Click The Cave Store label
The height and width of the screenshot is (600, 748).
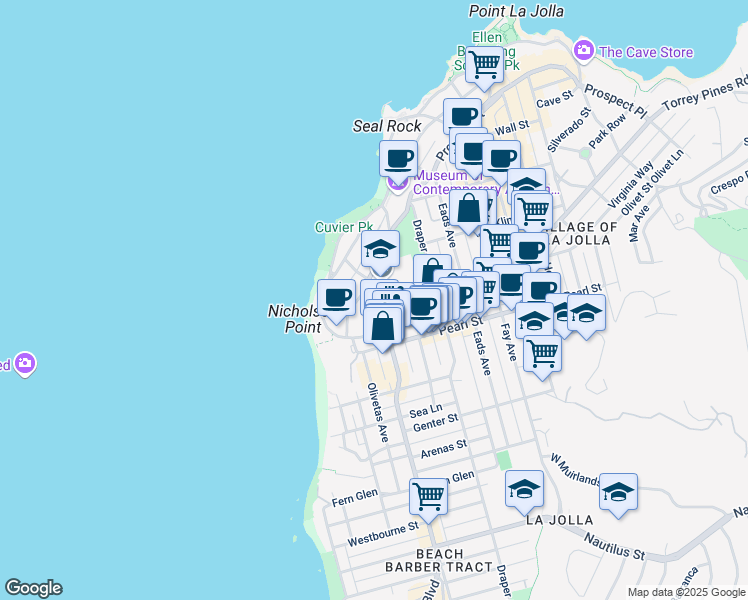coord(646,52)
